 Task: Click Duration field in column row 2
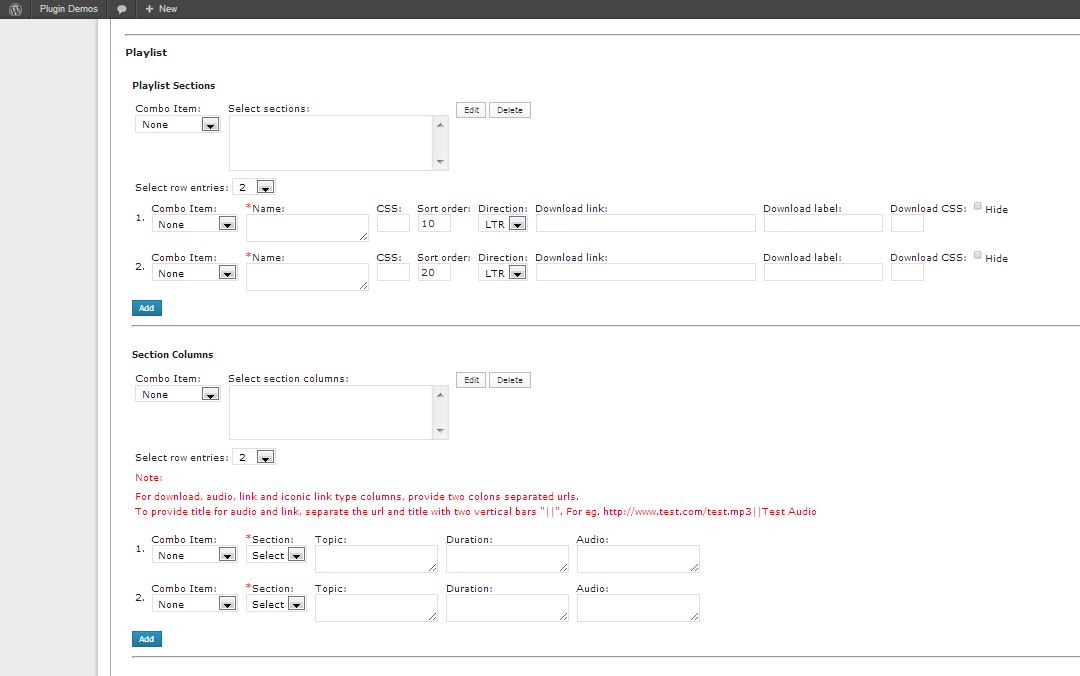(507, 608)
